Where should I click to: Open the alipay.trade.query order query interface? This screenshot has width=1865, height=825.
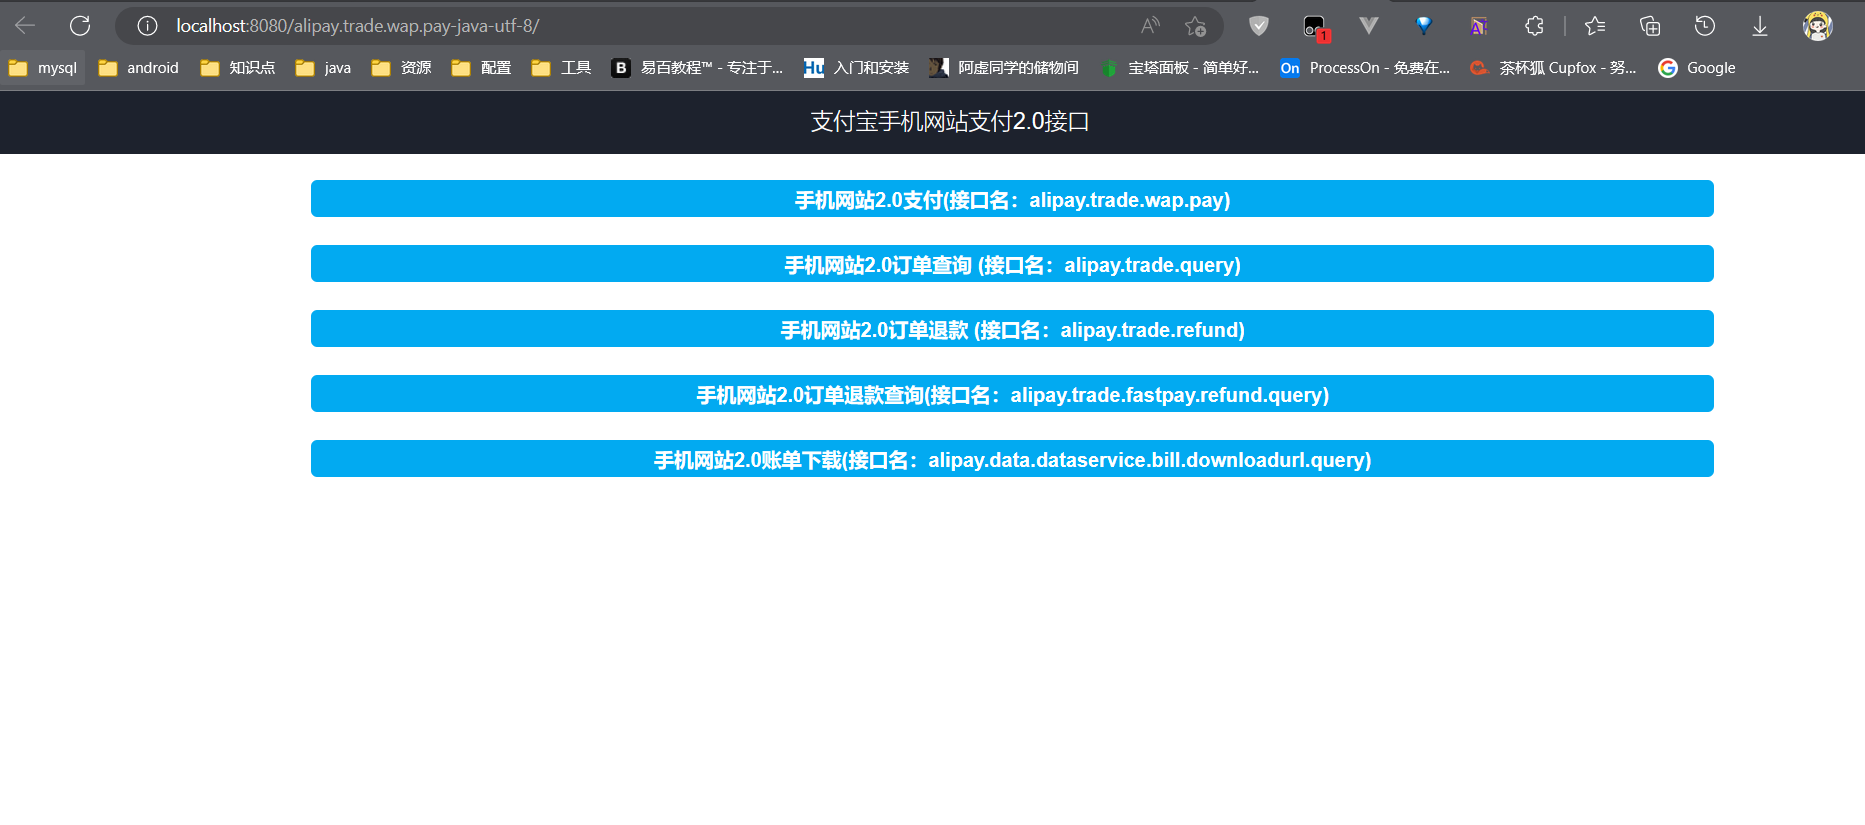click(x=1012, y=264)
